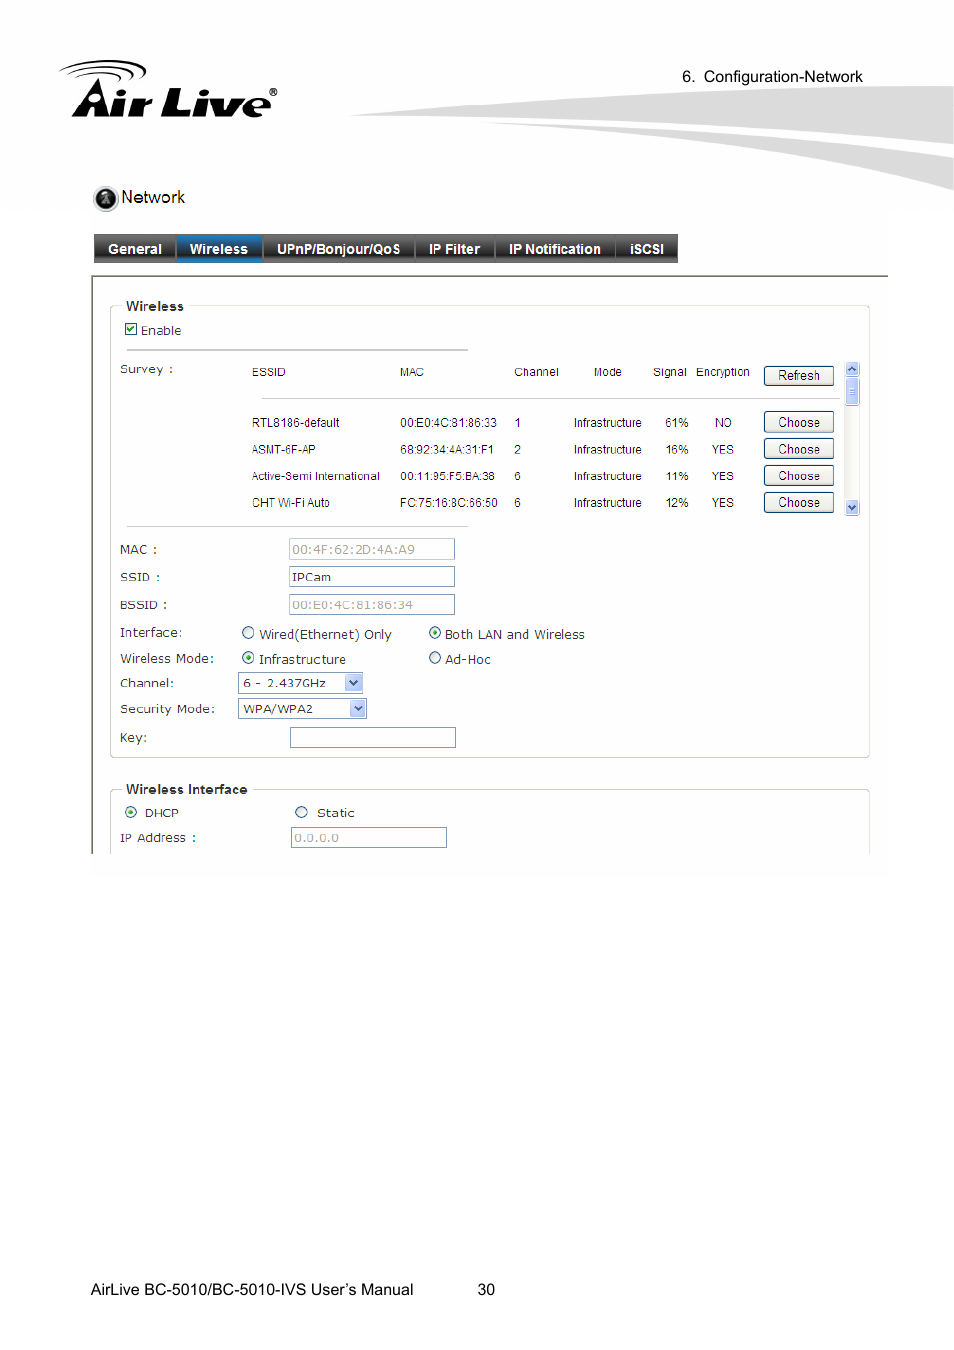Image resolution: width=954 pixels, height=1350 pixels.
Task: Click the AirLive logo
Action: pos(168,90)
